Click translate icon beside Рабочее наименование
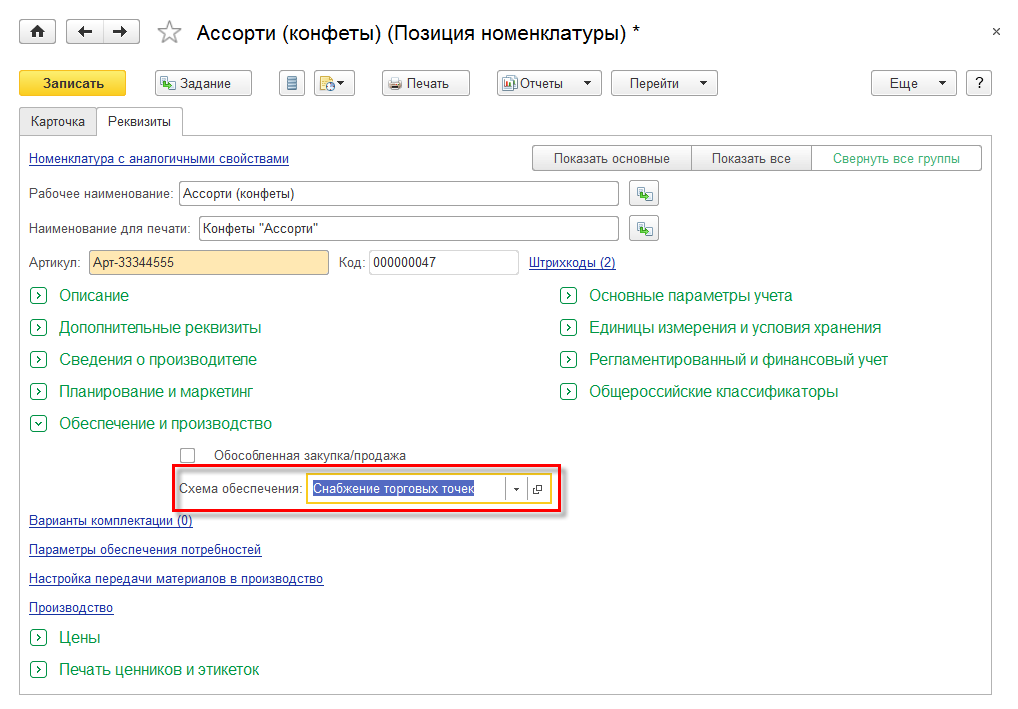The height and width of the screenshot is (709, 1018). [643, 193]
